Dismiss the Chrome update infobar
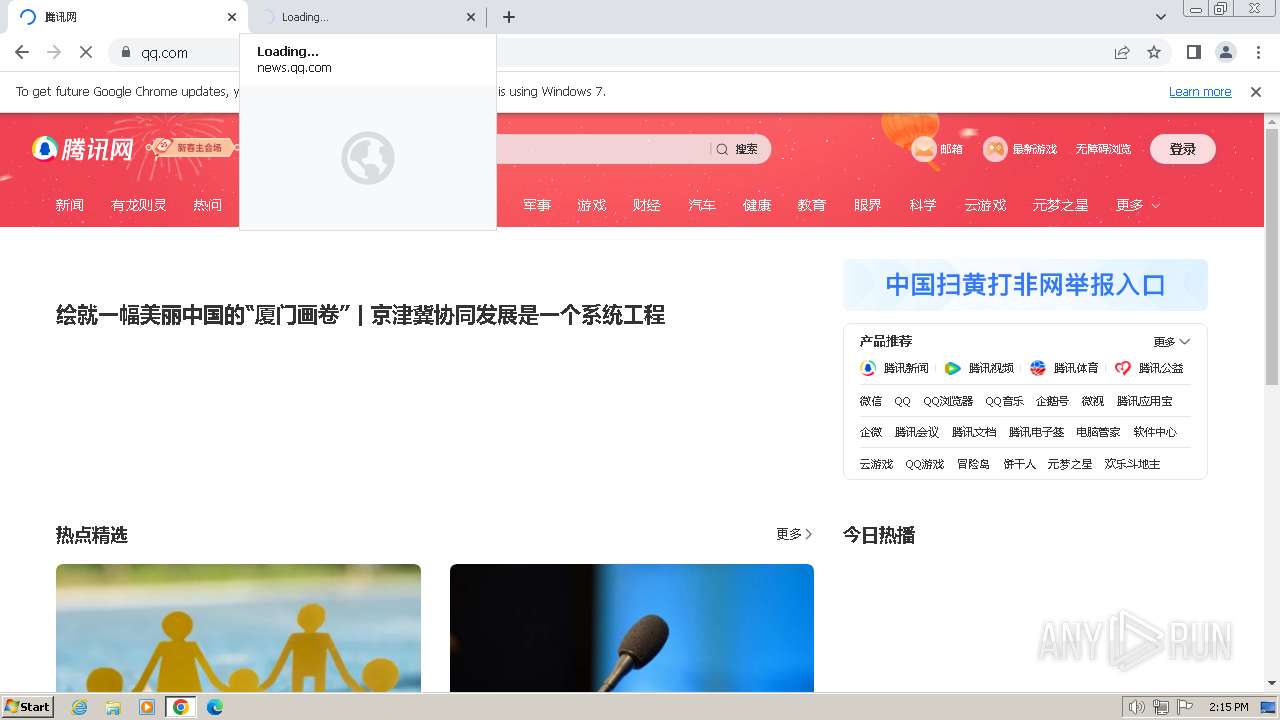 click(1256, 91)
